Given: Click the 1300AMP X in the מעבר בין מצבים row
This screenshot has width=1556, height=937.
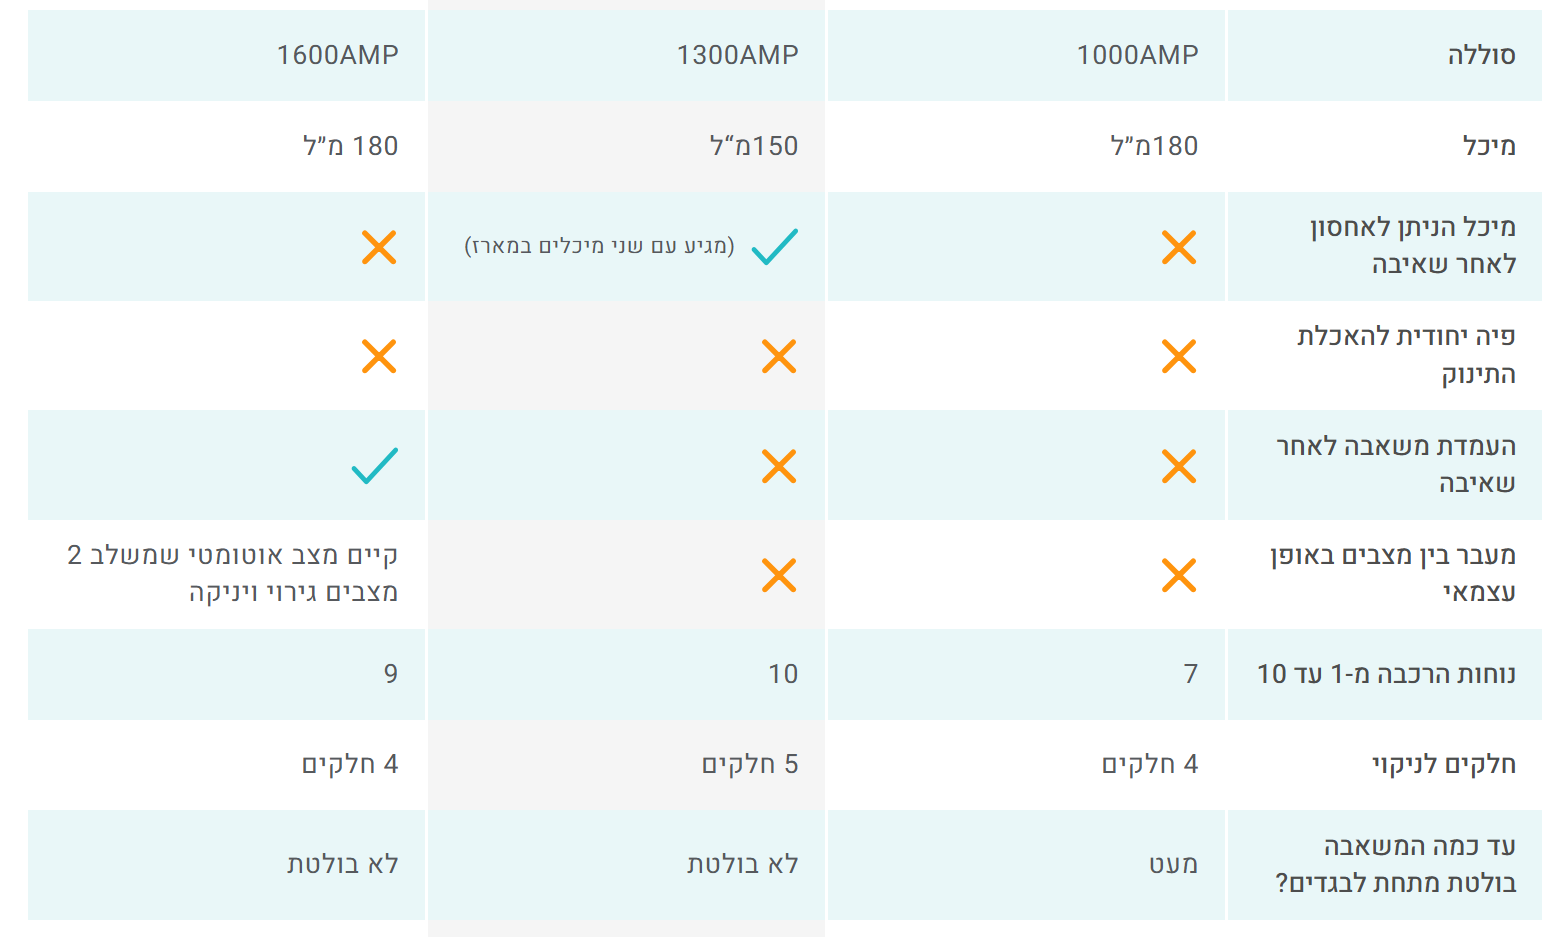Looking at the screenshot, I should point(779,575).
